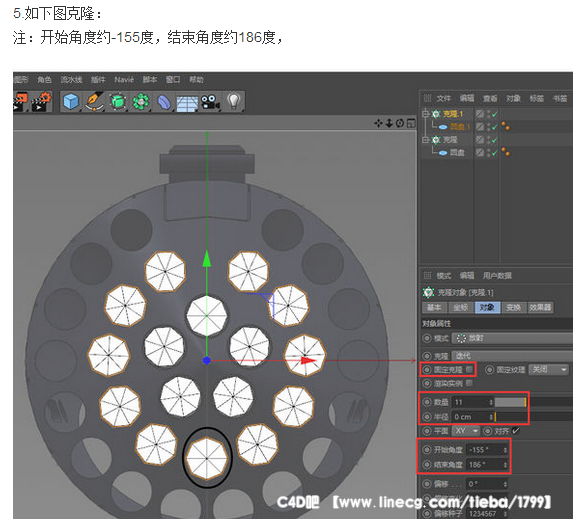Screen dimensions: 577x519
Task: Open the 固定纹理 dropdown set to 关闭
Action: (x=549, y=370)
